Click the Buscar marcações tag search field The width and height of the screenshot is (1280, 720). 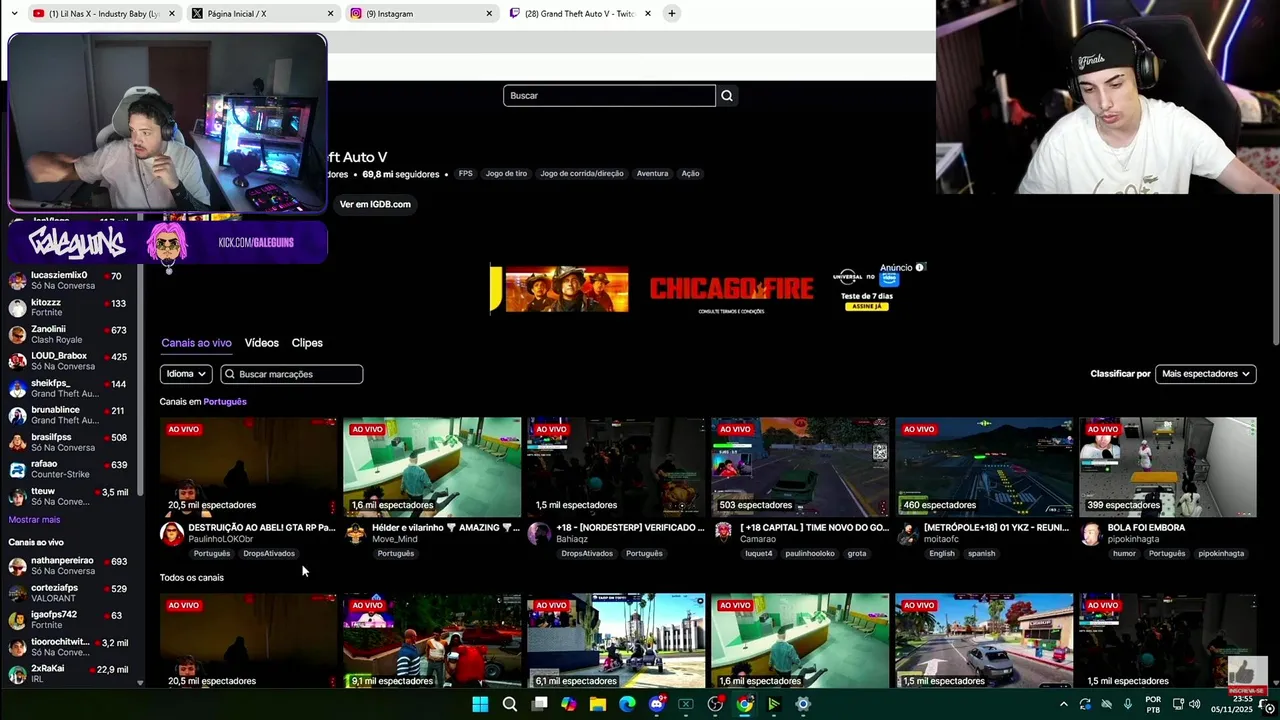(x=291, y=374)
